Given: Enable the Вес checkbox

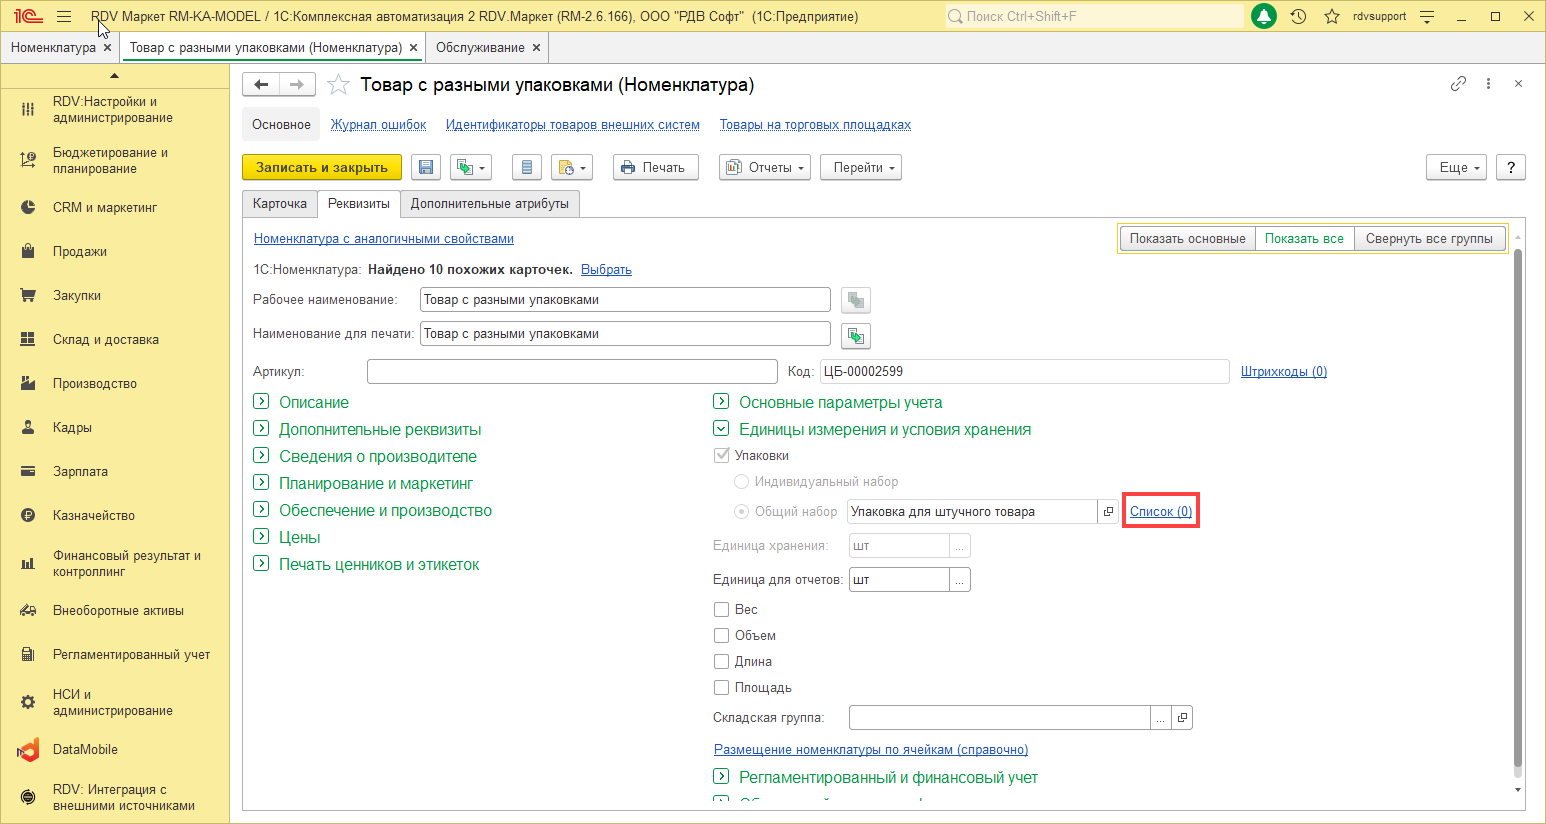Looking at the screenshot, I should 721,610.
